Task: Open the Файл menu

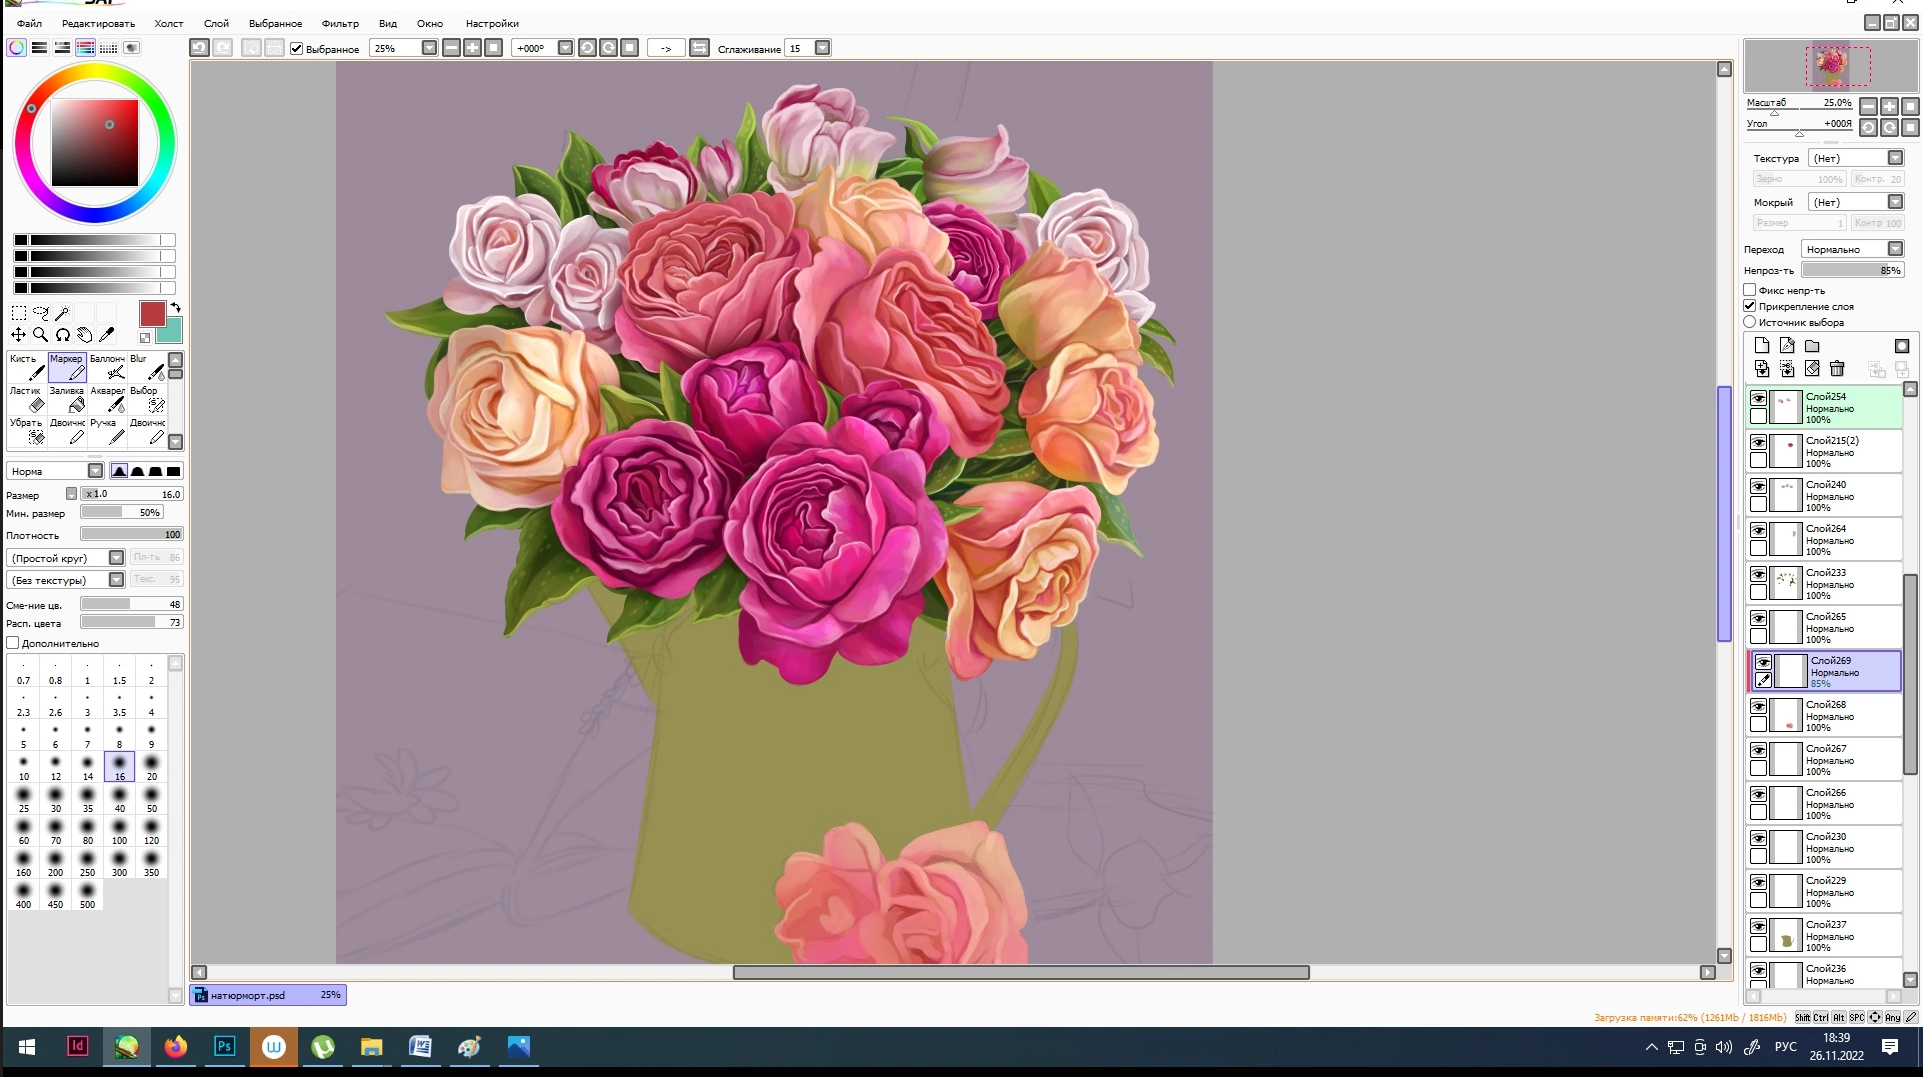Action: click(x=29, y=23)
